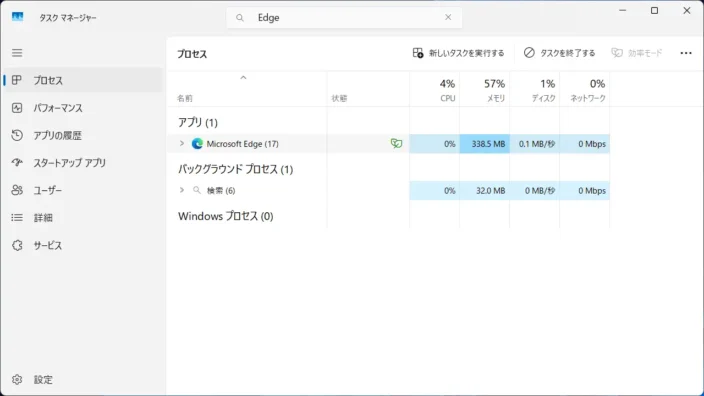
Task: Sort by the ディスク column header
Action: point(534,89)
